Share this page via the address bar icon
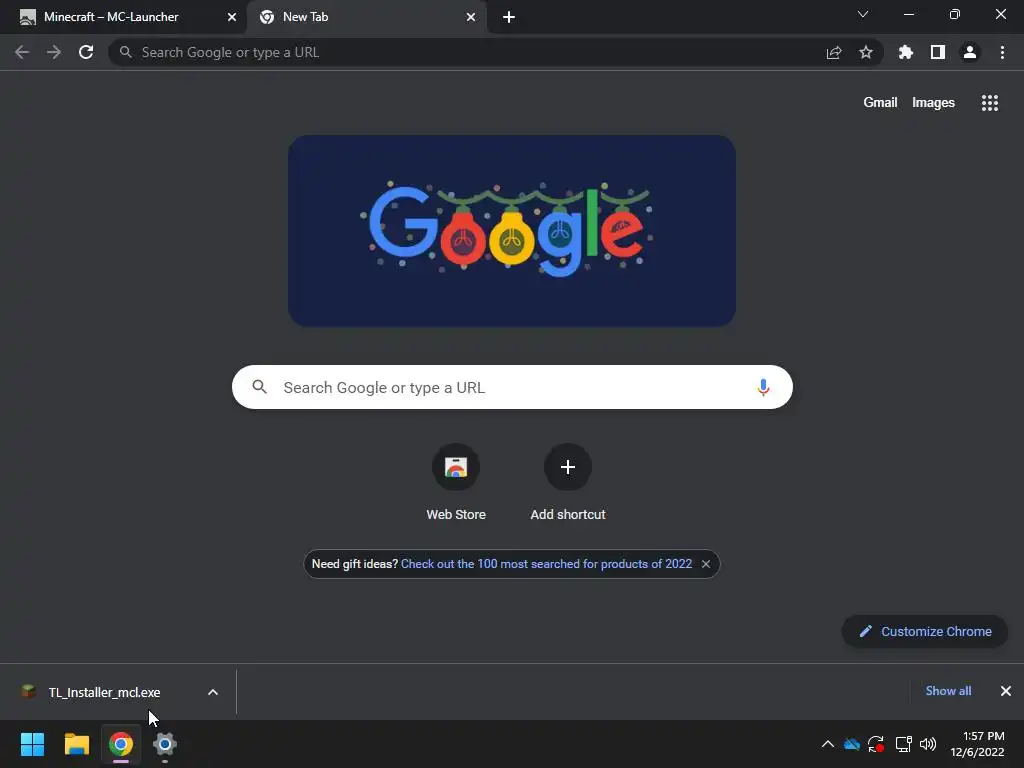The image size is (1024, 768). coord(834,52)
